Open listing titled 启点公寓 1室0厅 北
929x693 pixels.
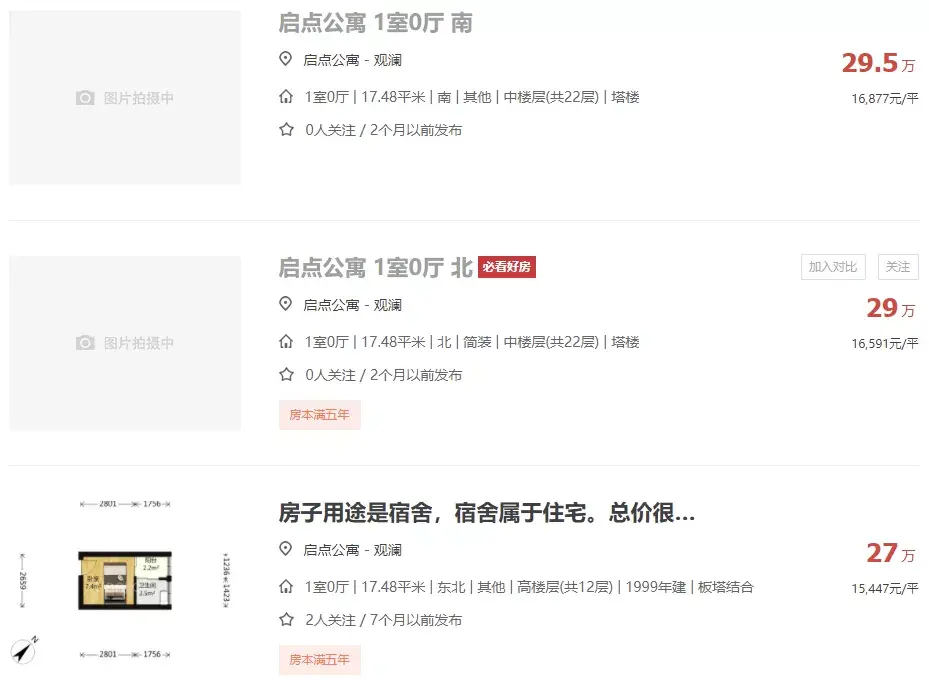pyautogui.click(x=375, y=268)
